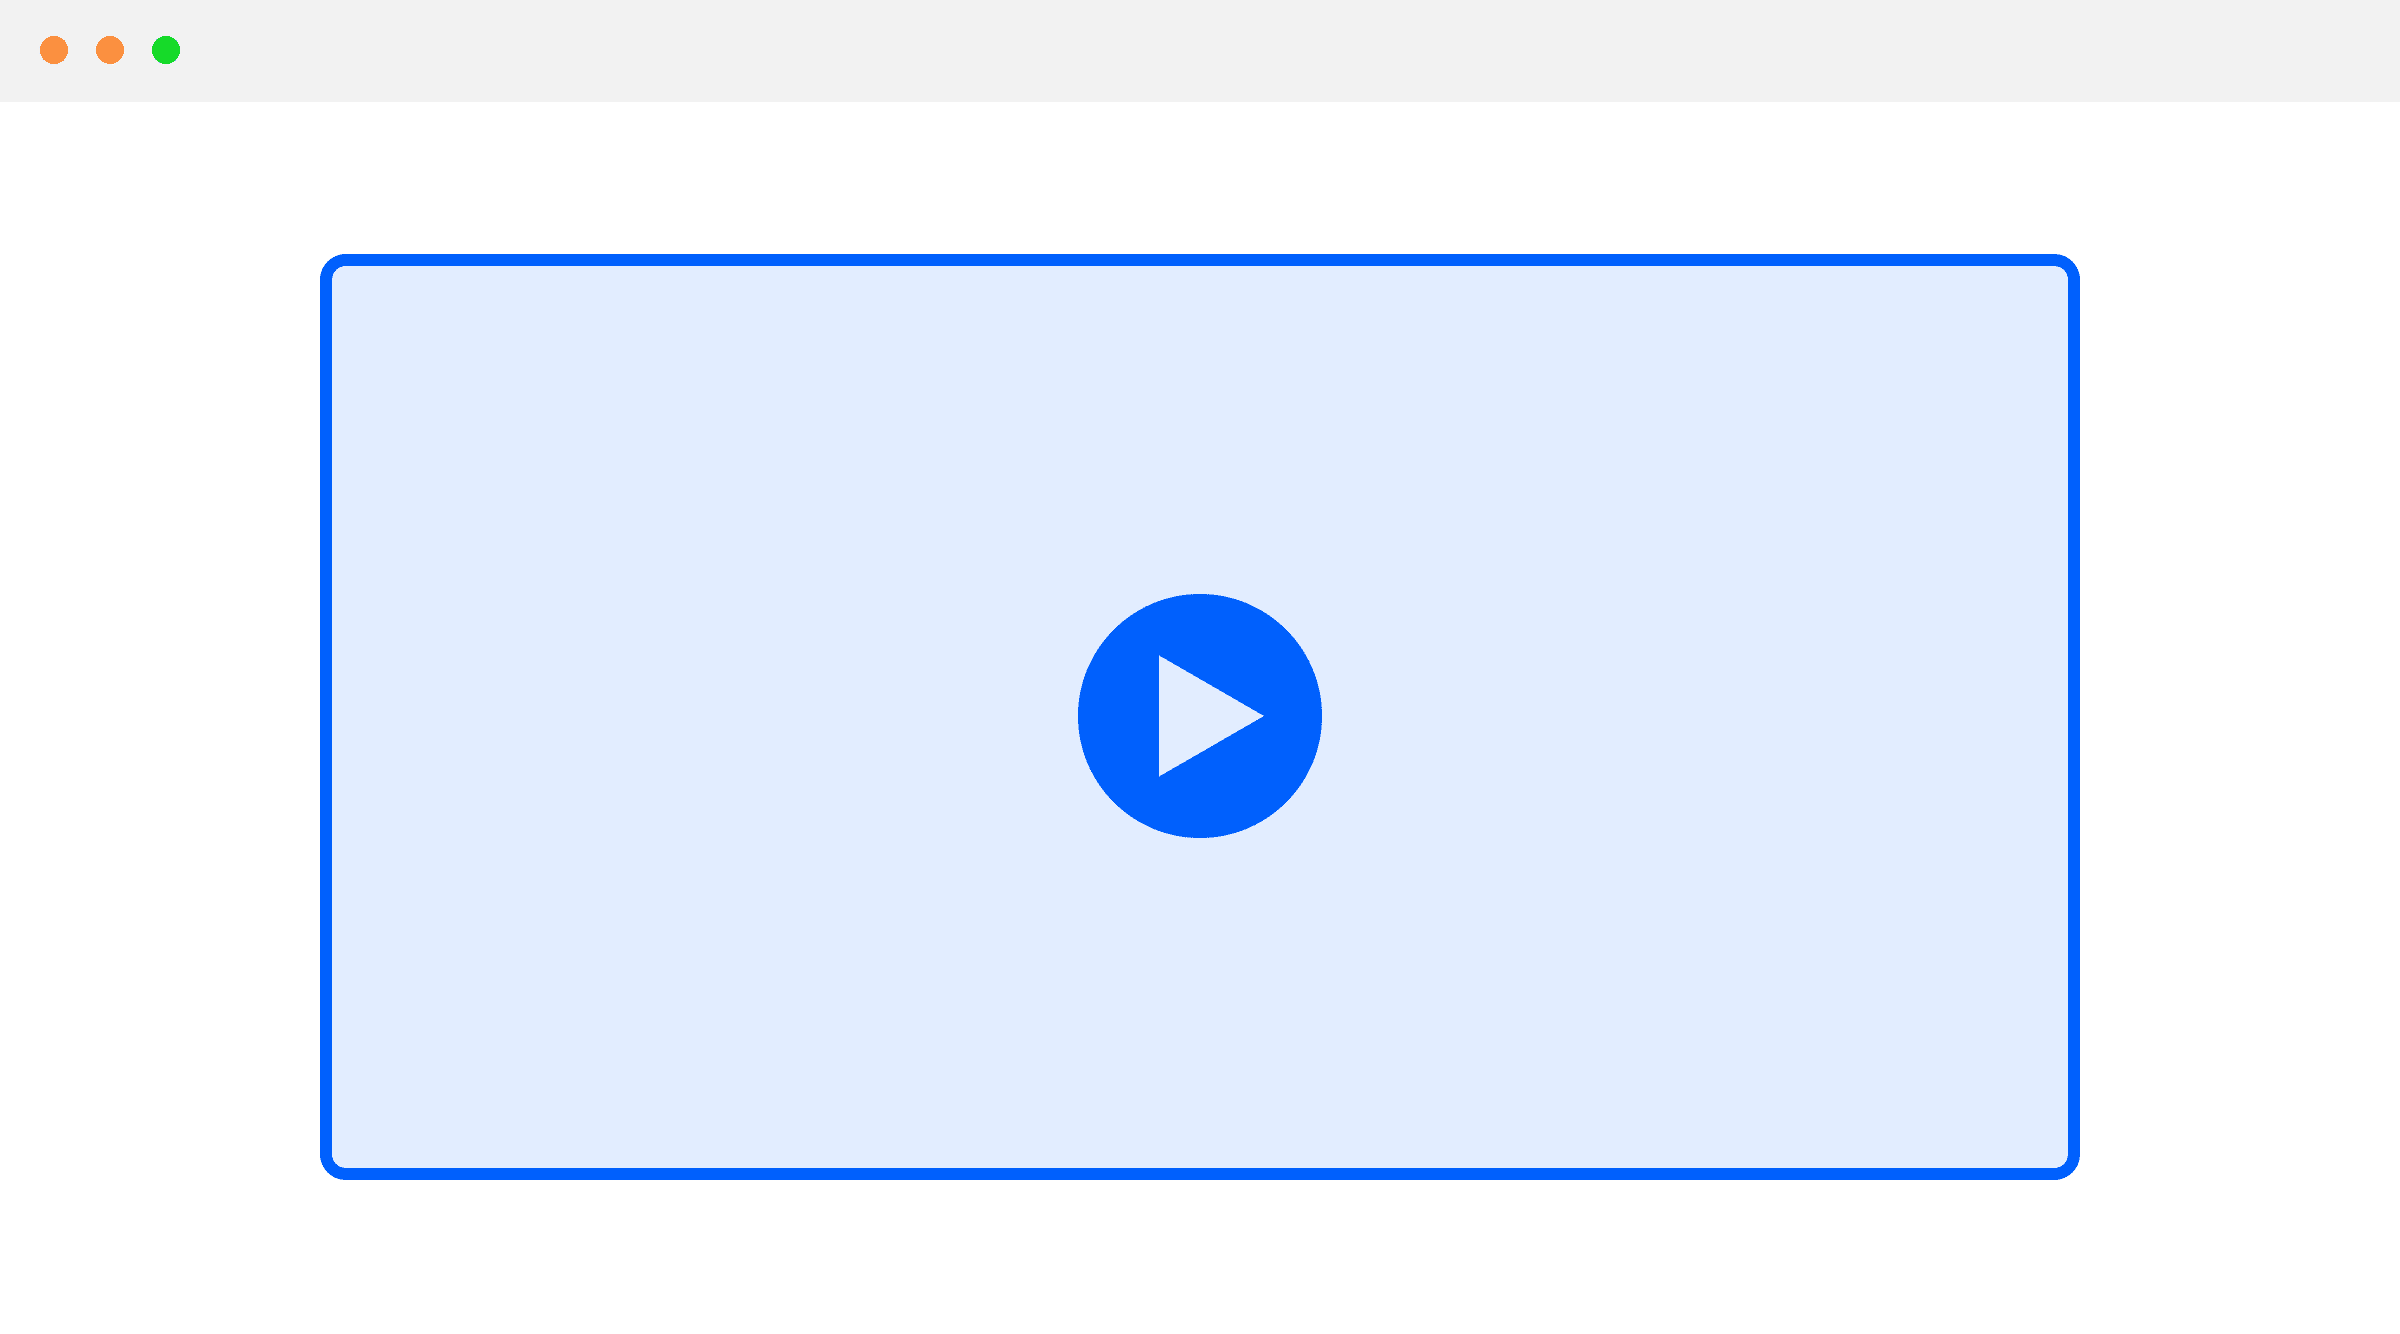The width and height of the screenshot is (2400, 1334).
Task: Click the top-left rounded corner of the video frame
Action: coord(330,264)
